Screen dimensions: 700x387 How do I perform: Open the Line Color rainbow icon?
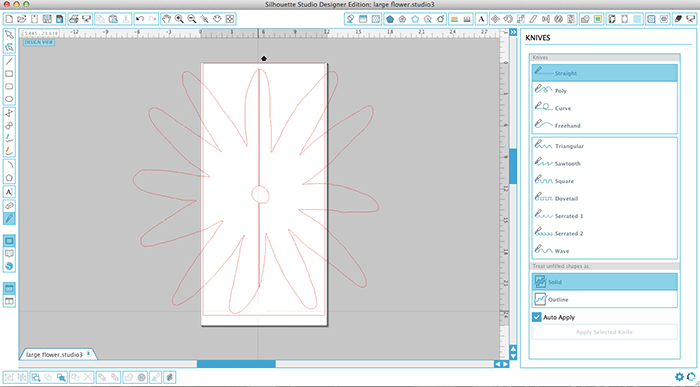tap(454, 19)
